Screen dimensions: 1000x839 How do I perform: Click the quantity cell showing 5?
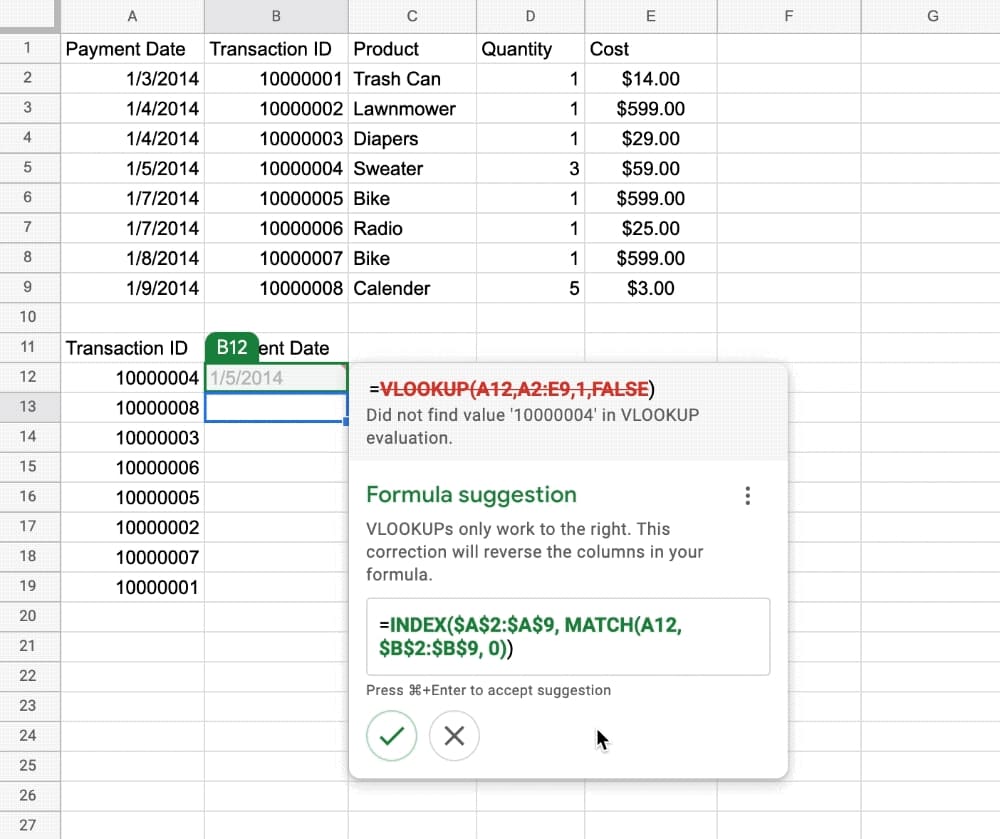(x=530, y=289)
